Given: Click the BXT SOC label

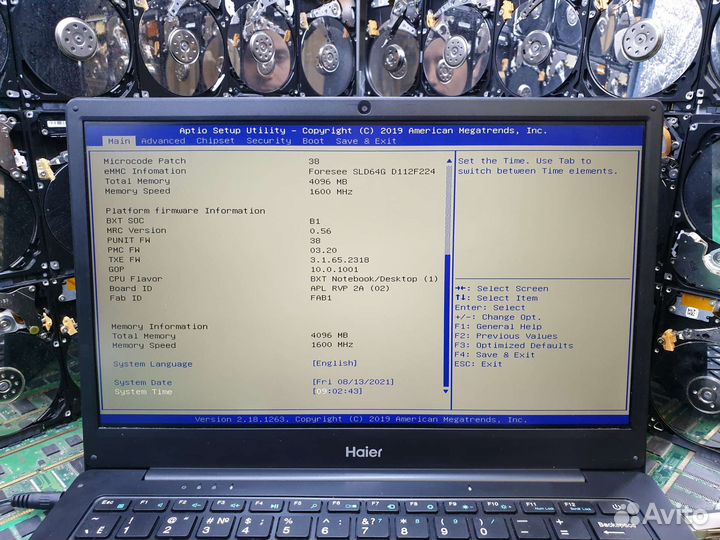Looking at the screenshot, I should coord(125,221).
